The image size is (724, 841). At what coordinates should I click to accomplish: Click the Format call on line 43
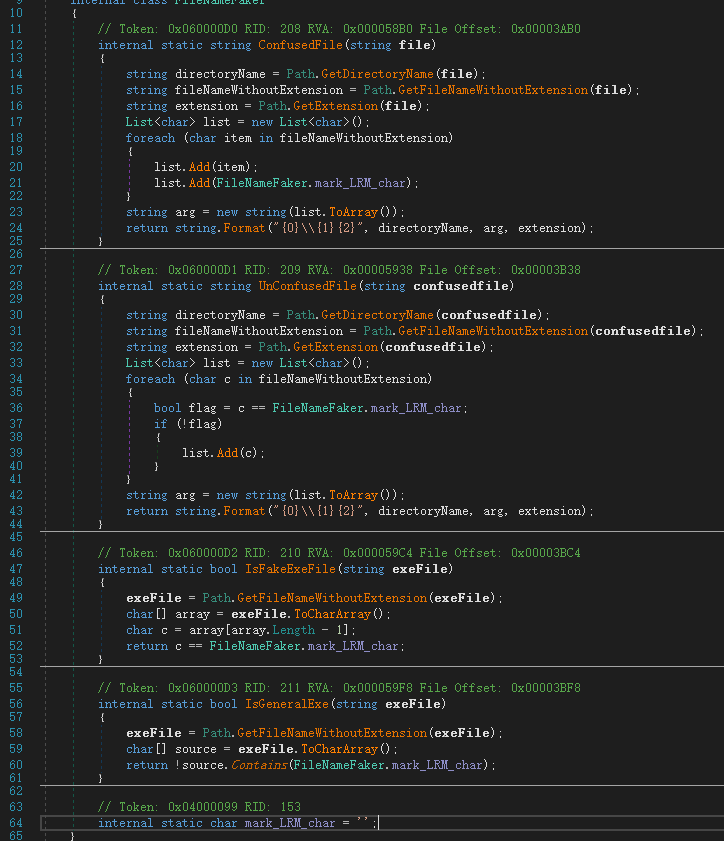(x=244, y=511)
